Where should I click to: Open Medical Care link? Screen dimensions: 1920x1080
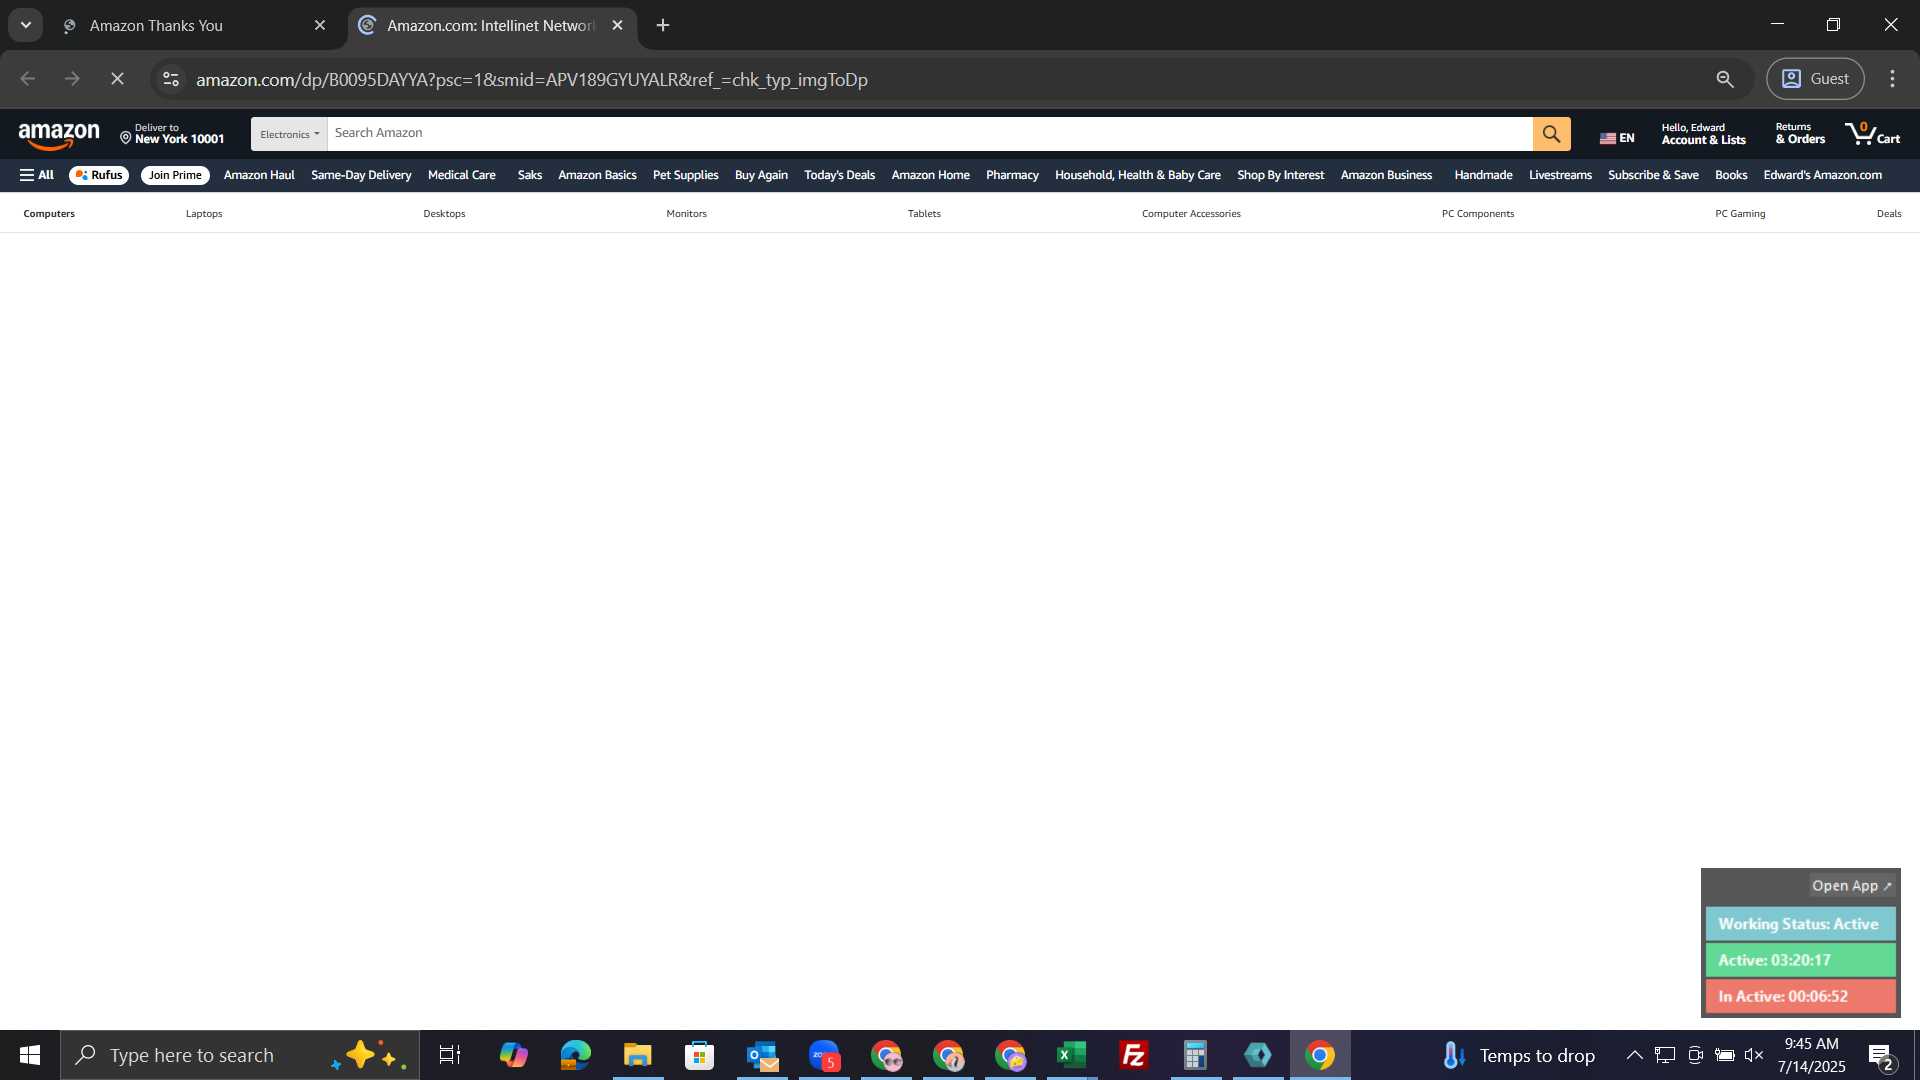click(461, 175)
